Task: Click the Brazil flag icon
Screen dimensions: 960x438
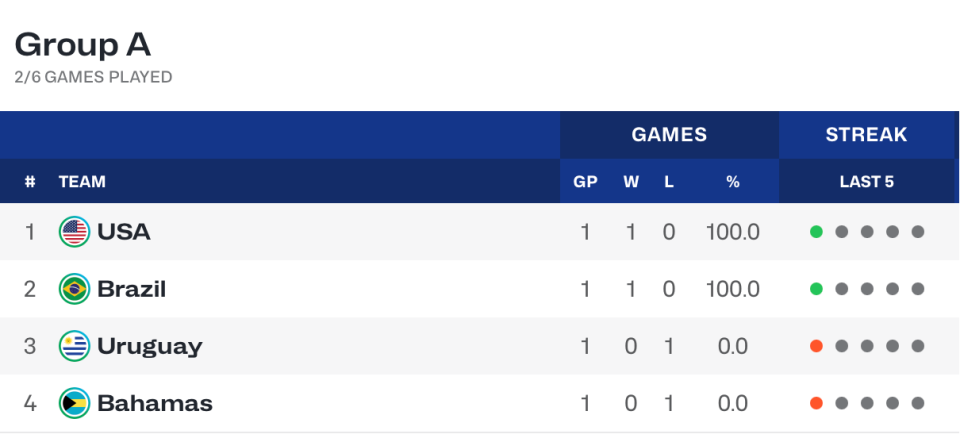Action: (75, 289)
